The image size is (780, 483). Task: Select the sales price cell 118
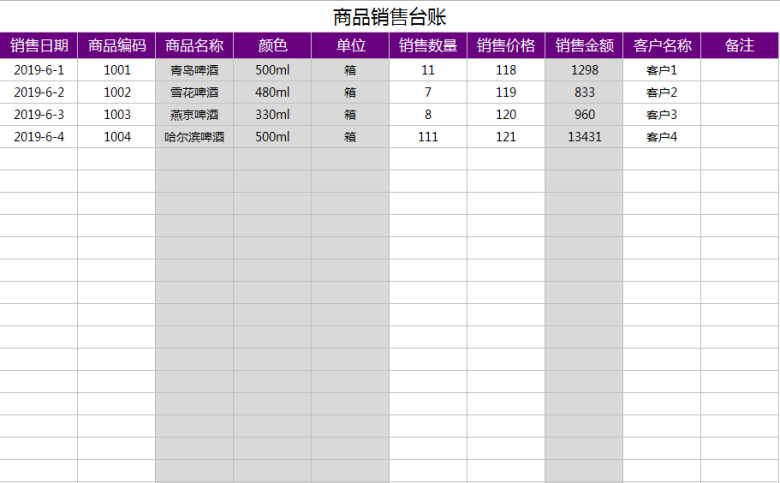tap(506, 70)
